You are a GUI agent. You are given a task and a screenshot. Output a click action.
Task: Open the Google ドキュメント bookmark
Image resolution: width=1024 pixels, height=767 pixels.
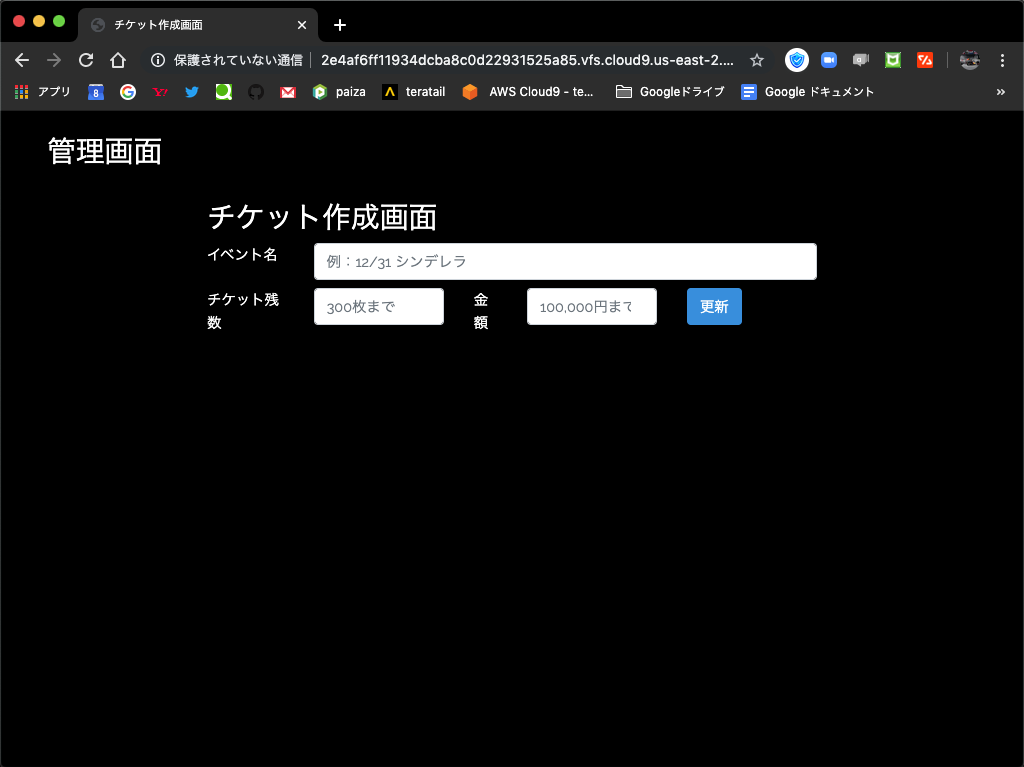pyautogui.click(x=807, y=92)
